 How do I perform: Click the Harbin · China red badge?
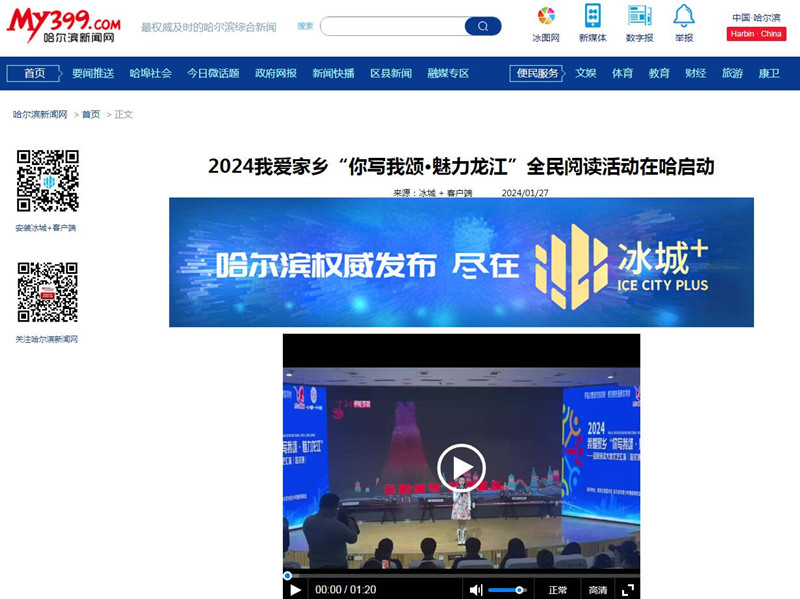pos(756,34)
